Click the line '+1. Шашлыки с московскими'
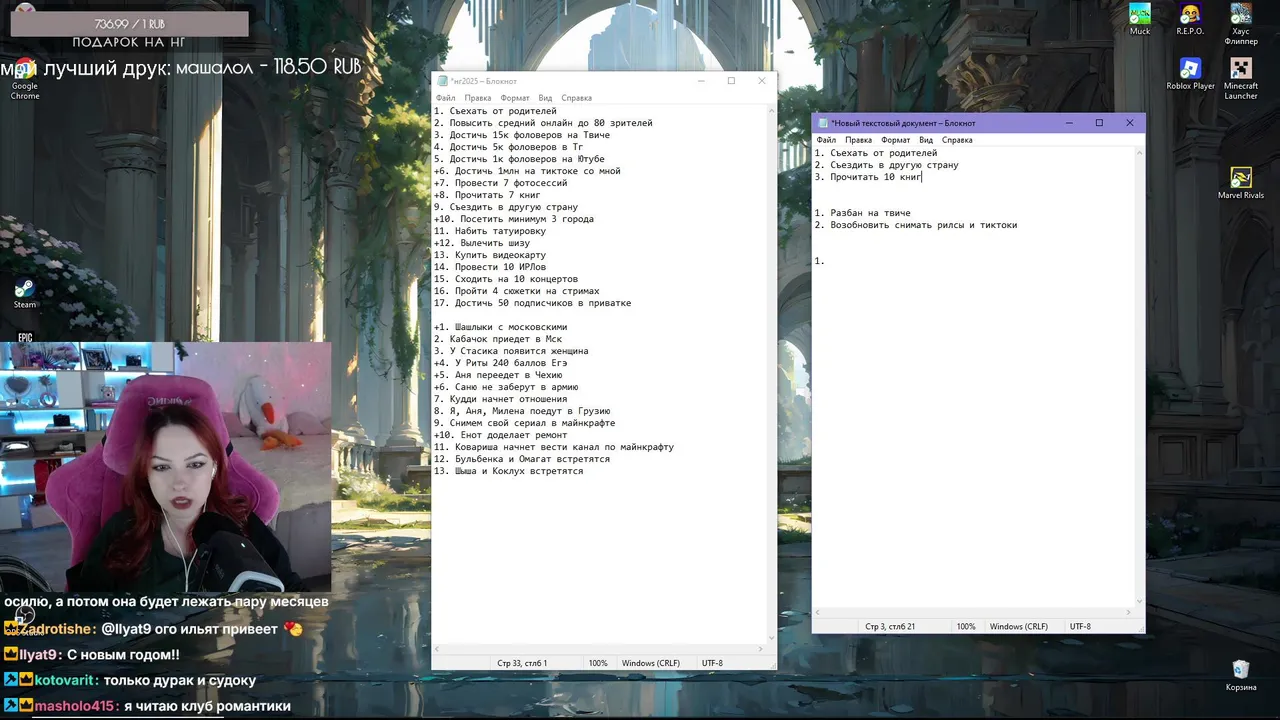The width and height of the screenshot is (1280, 720). (501, 327)
